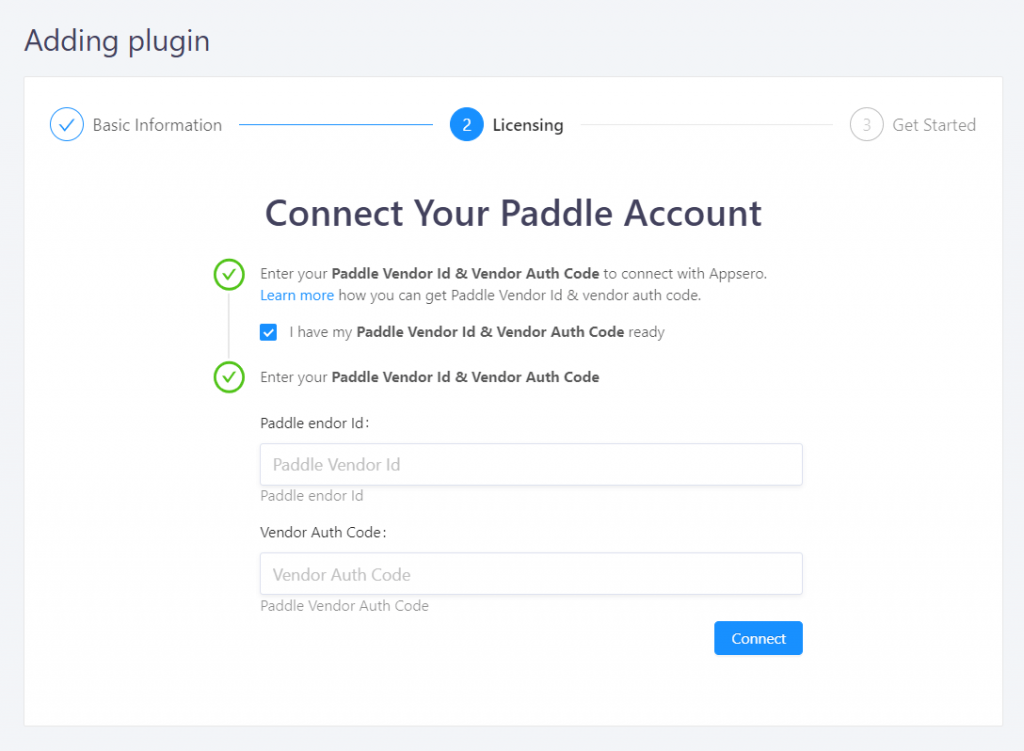Click the progress line between Basic Information and Licensing
Viewport: 1024px width, 751px height.
[x=336, y=124]
